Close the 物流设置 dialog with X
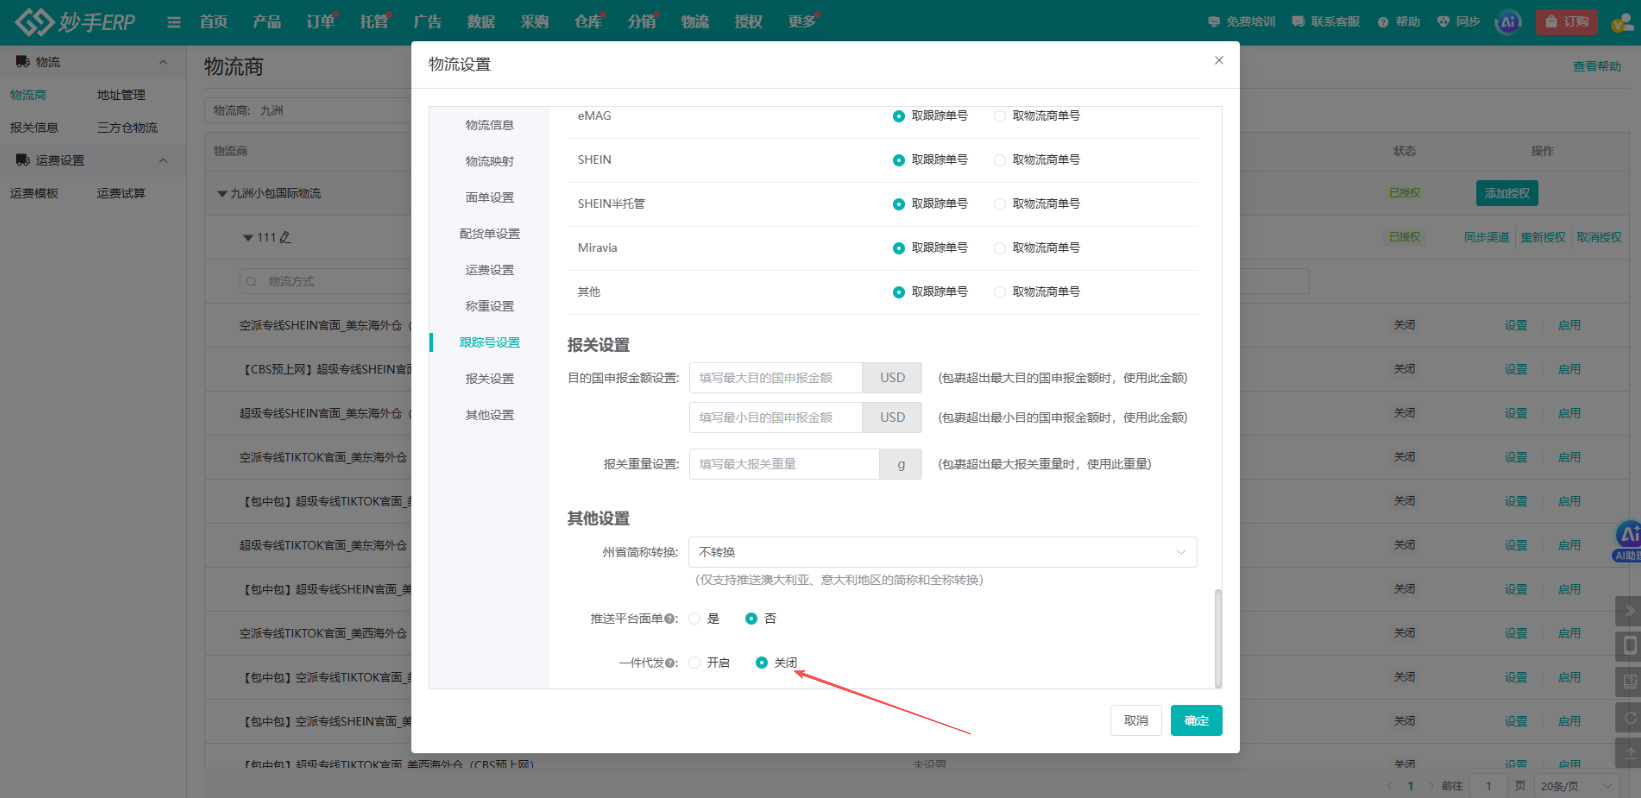The width and height of the screenshot is (1641, 798). (x=1219, y=60)
